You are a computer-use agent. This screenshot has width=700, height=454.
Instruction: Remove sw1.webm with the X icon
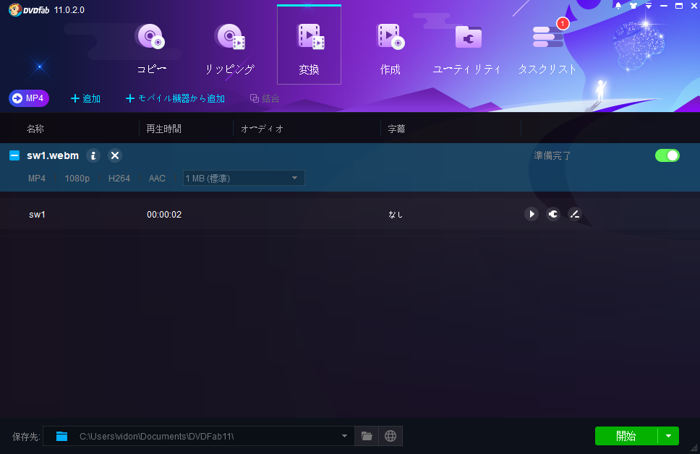(115, 155)
